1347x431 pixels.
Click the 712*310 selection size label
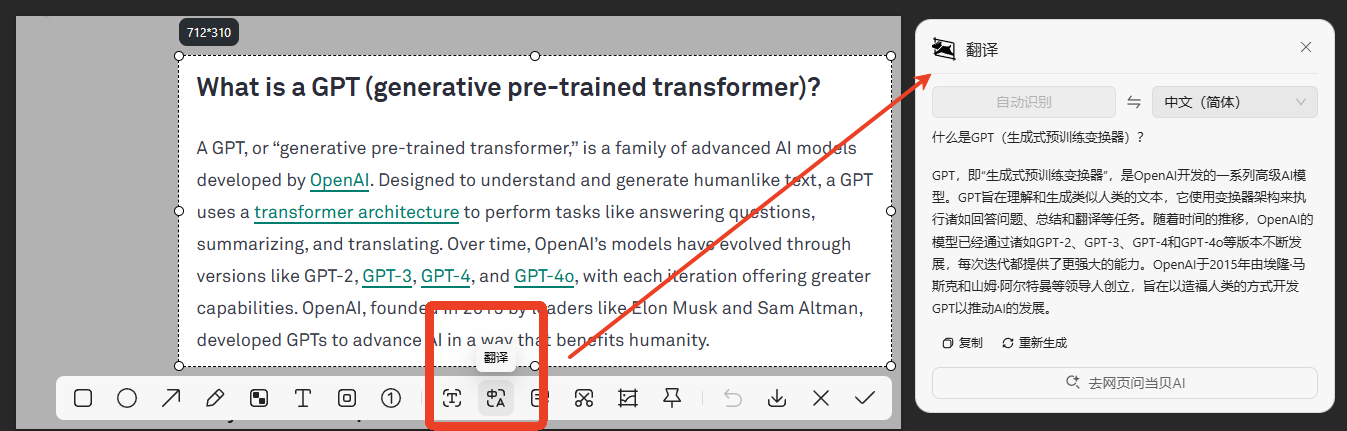tap(209, 32)
